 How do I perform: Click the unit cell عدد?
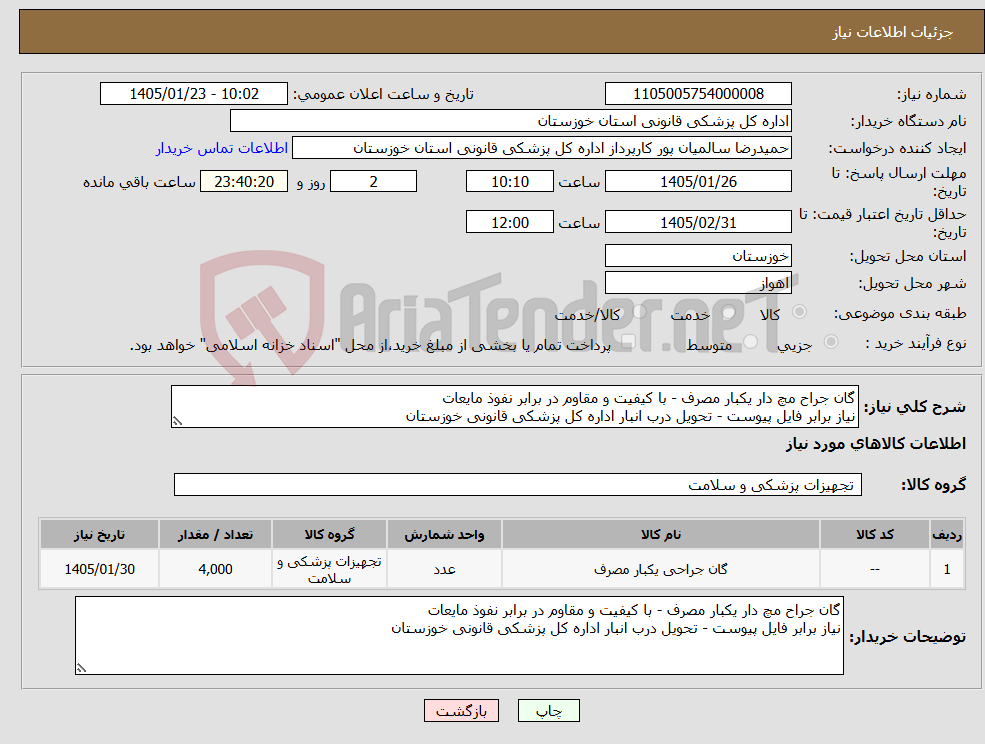point(444,569)
